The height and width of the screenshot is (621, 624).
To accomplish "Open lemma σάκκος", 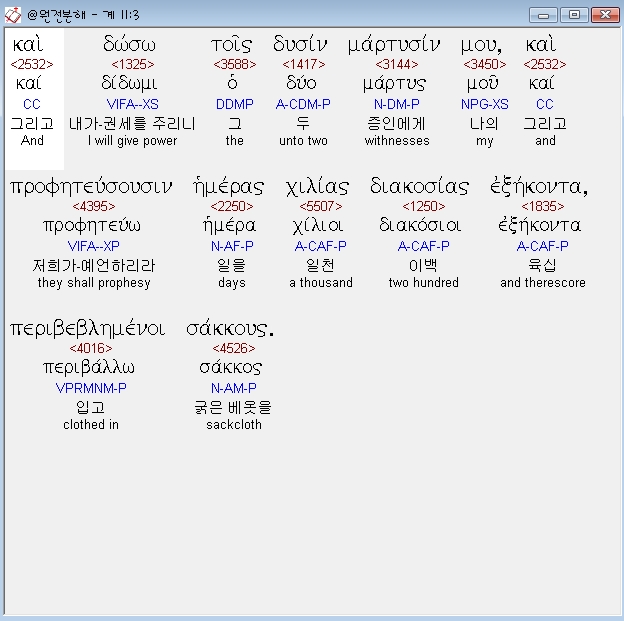I will [231, 367].
